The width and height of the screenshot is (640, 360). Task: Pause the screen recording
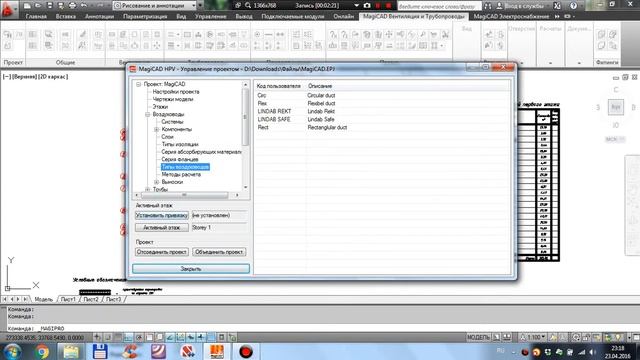tap(378, 6)
